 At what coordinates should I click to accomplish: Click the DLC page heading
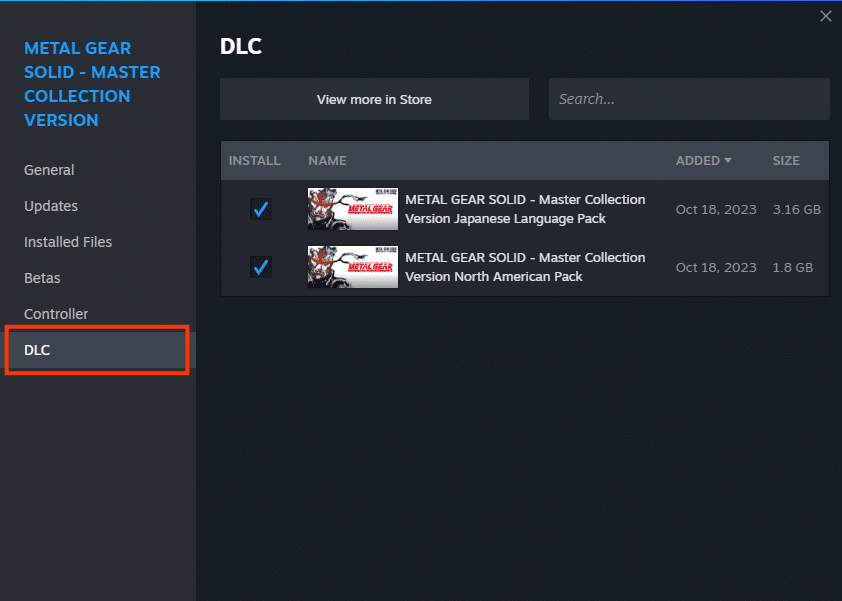241,47
